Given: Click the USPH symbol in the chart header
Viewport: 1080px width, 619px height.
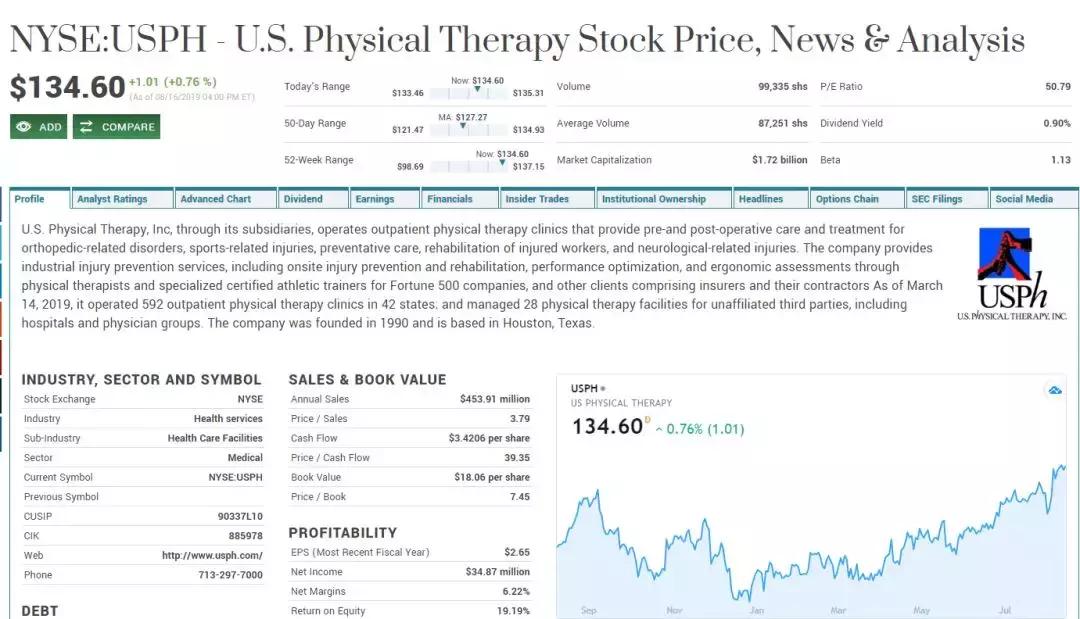Looking at the screenshot, I should coord(583,388).
